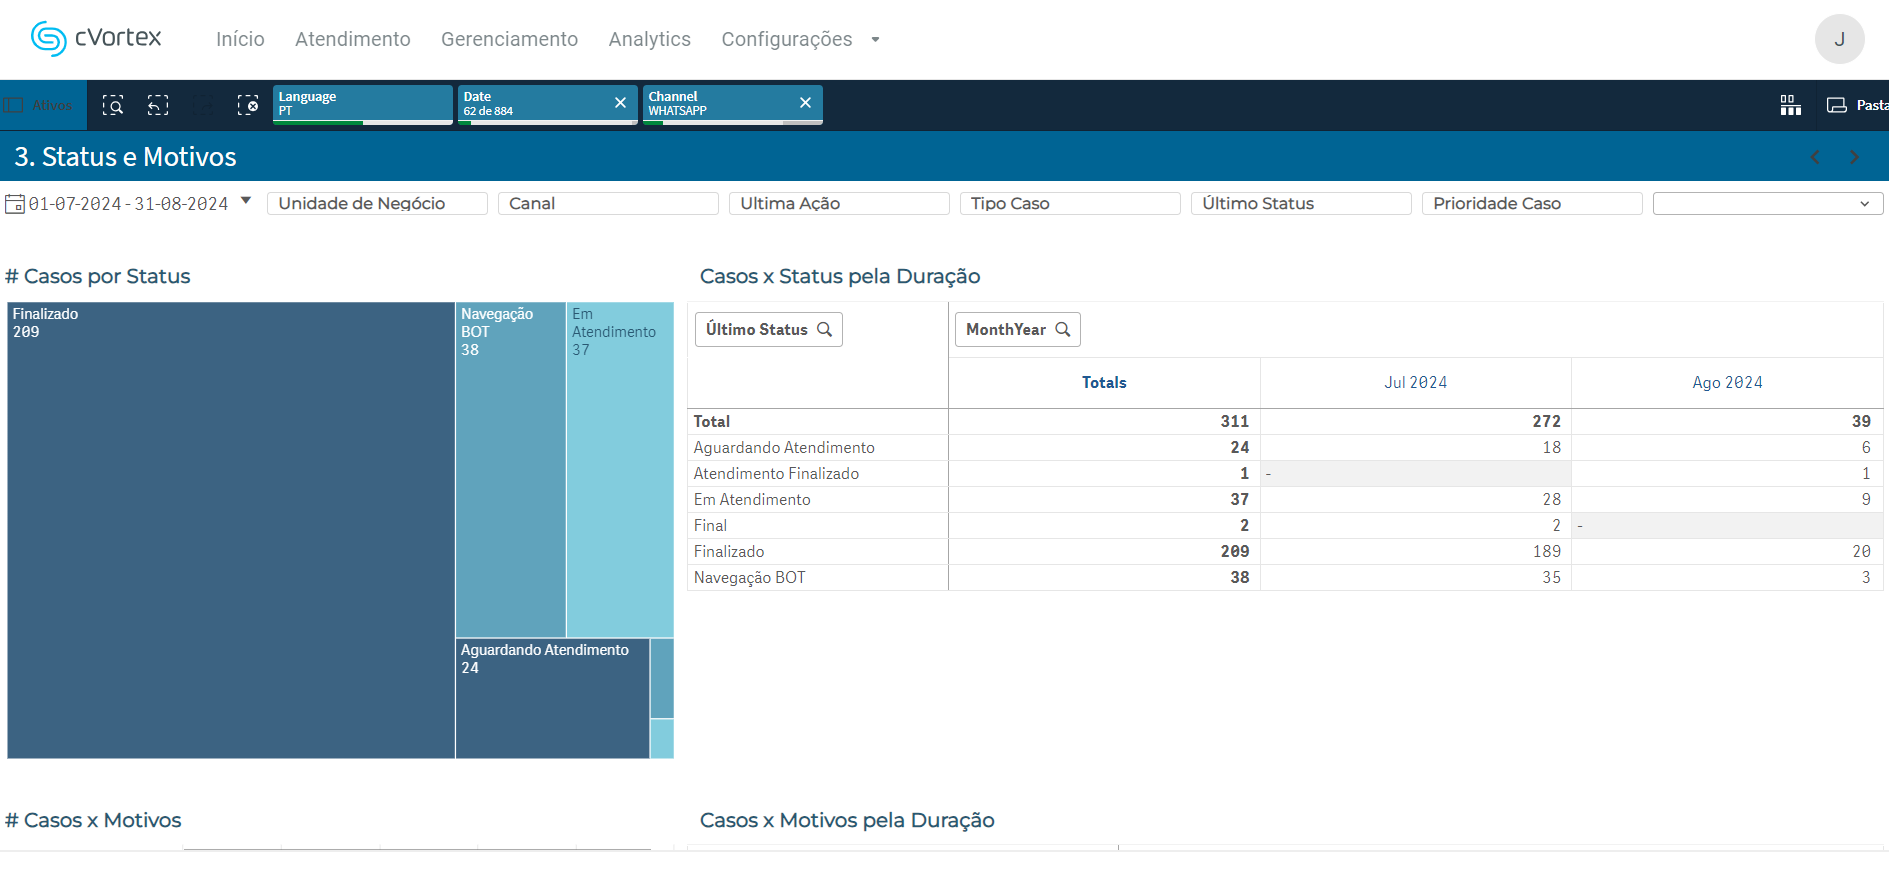Open the Pasta sheets panel
The height and width of the screenshot is (894, 1889).
tap(1856, 105)
